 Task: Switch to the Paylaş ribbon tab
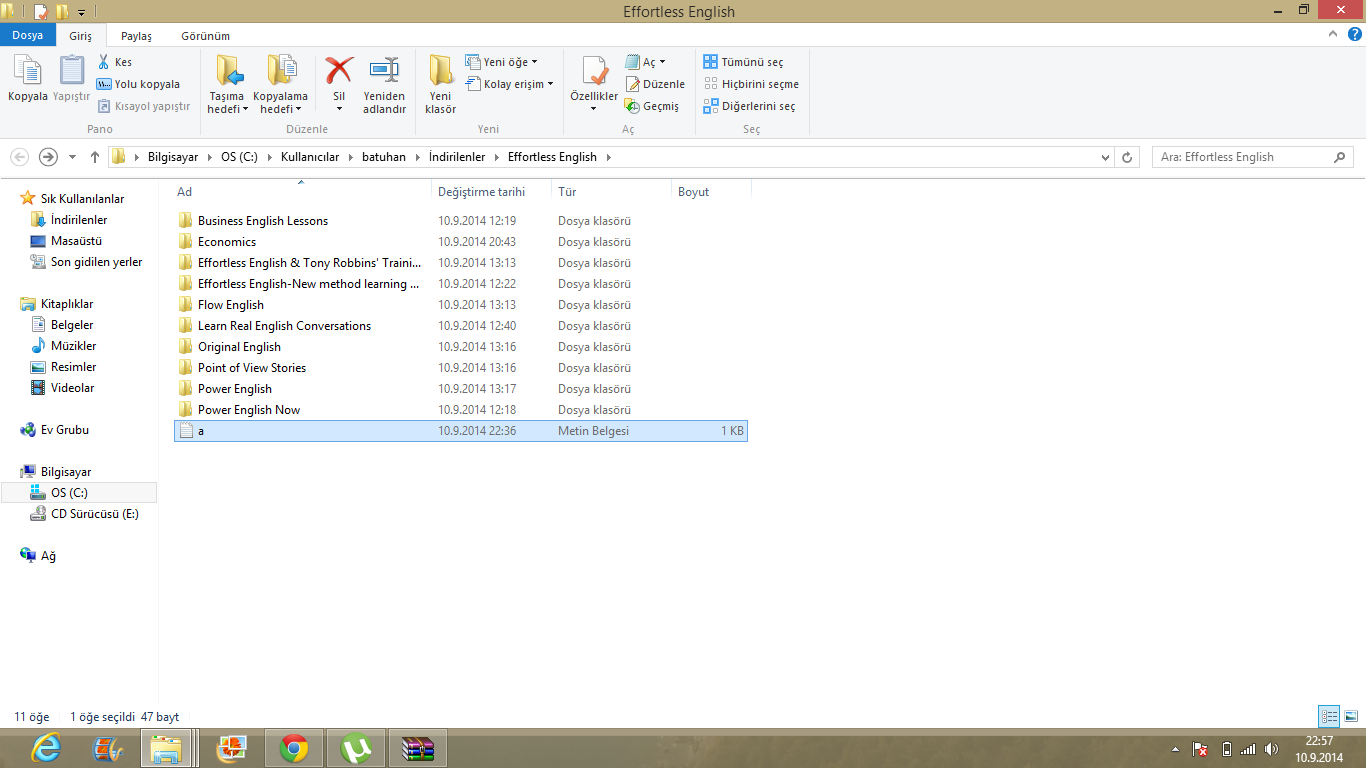click(136, 36)
